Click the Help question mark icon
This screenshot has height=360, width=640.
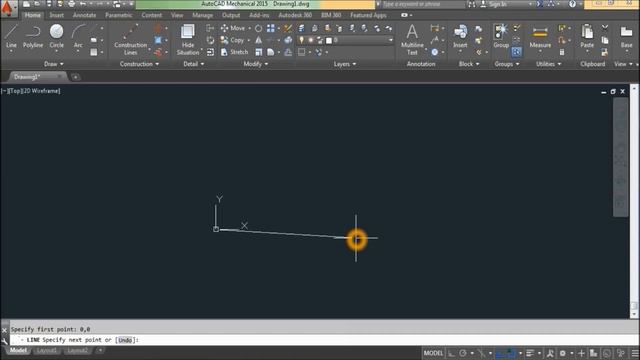572,4
